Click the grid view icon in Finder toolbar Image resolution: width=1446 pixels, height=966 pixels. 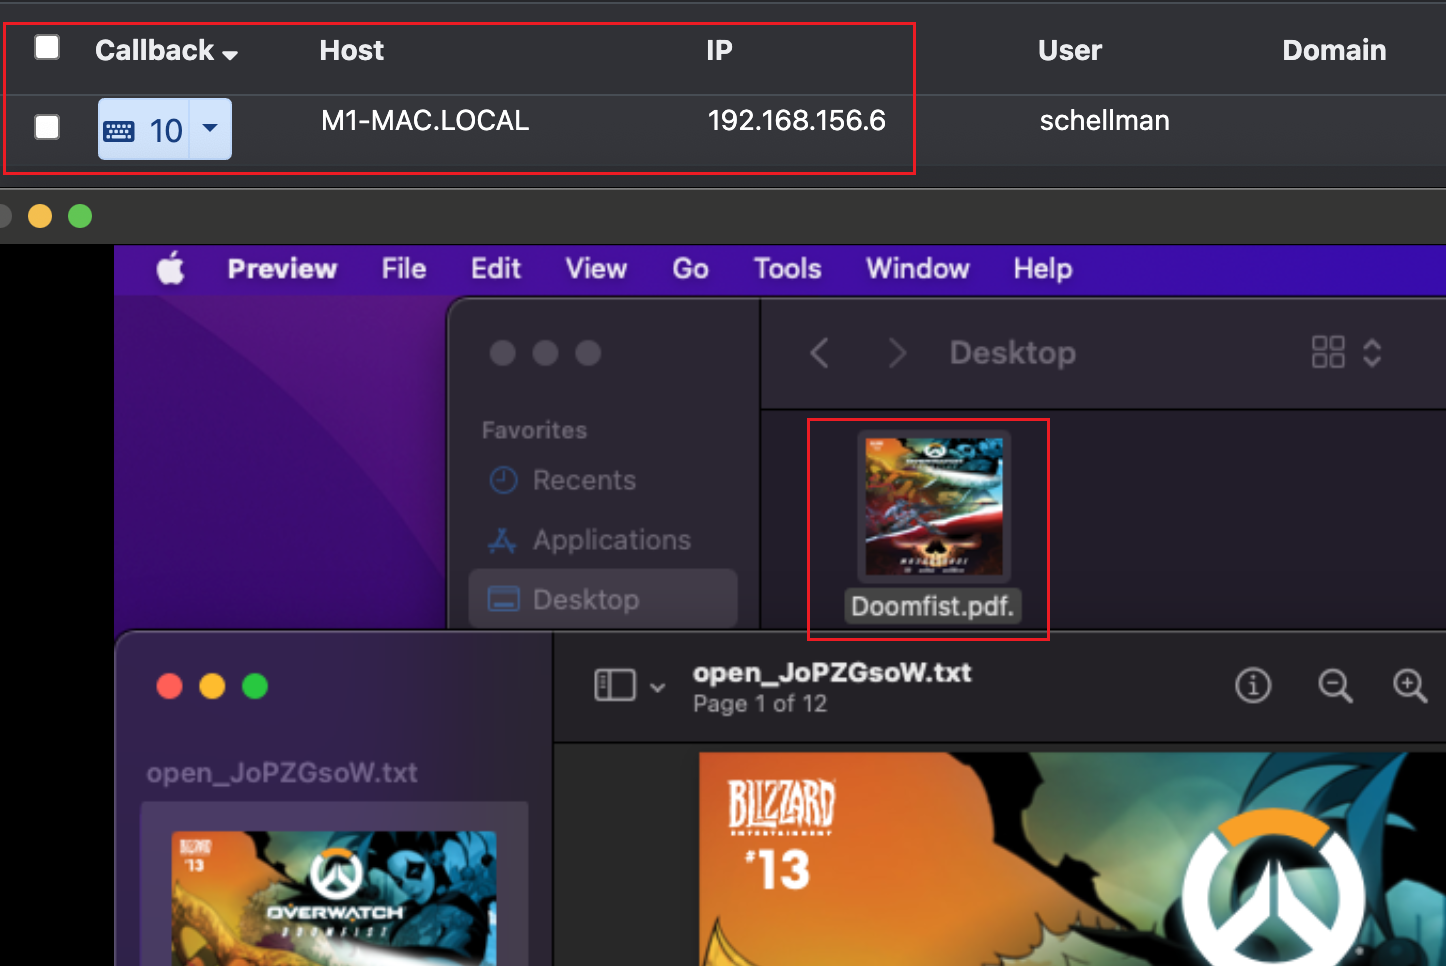click(1328, 352)
